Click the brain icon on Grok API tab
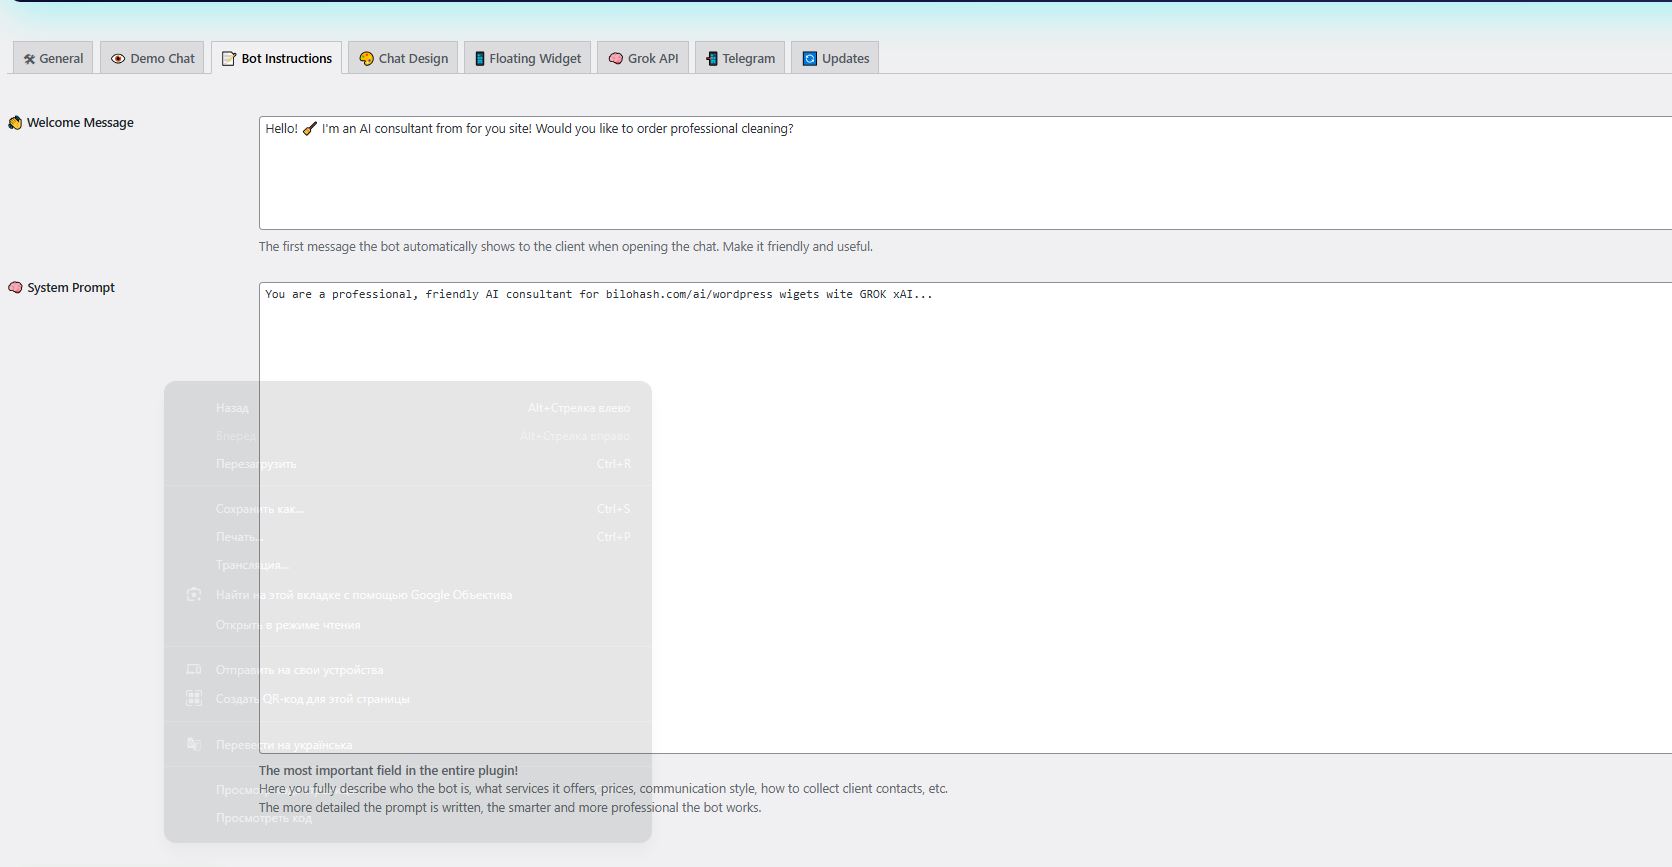1672x867 pixels. (616, 59)
